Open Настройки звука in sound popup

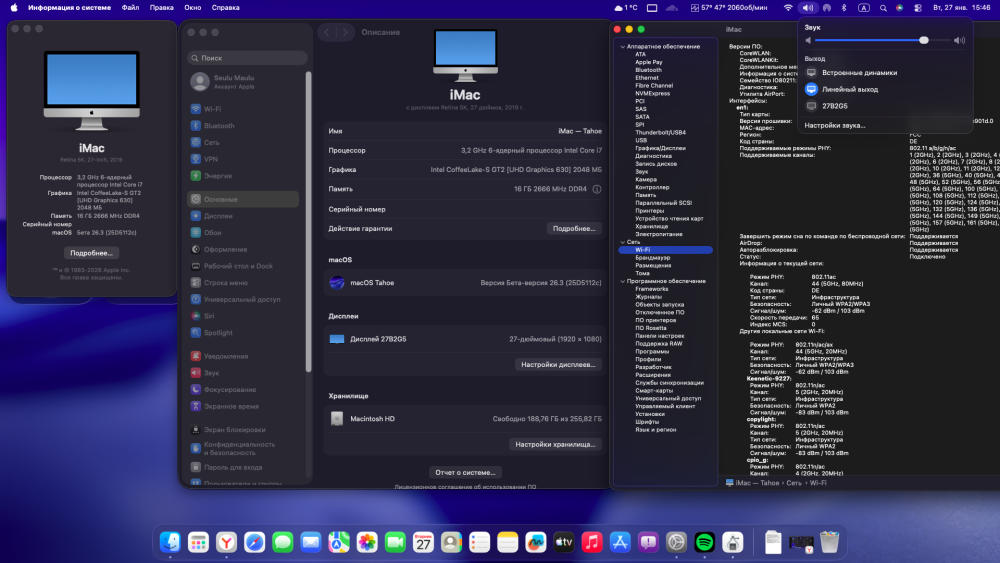(835, 126)
